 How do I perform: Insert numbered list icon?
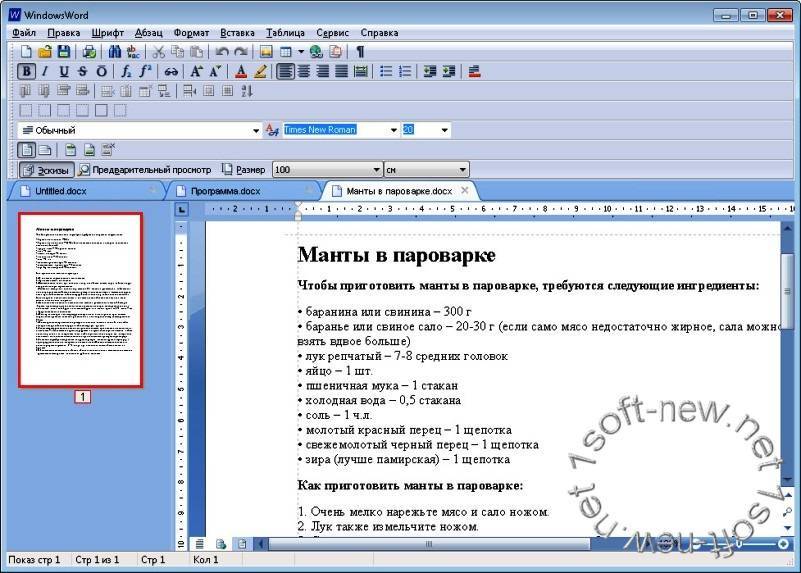pyautogui.click(x=405, y=71)
